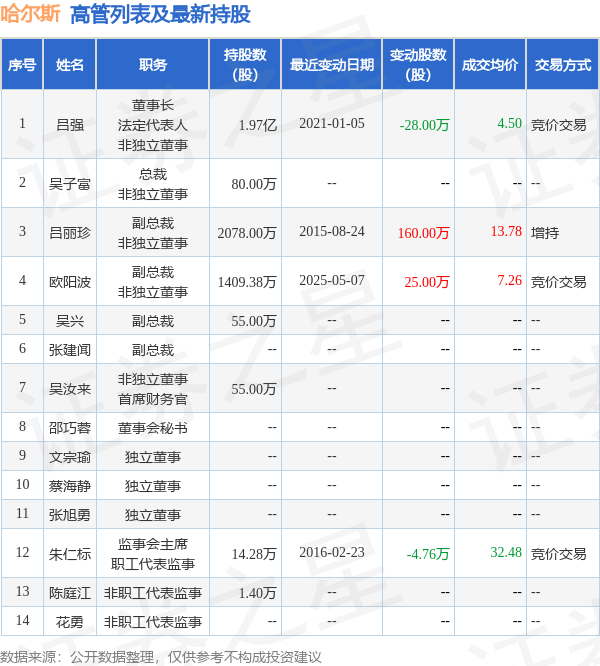Screen dimensions: 600x666
Task: Click 吕强's 竞价交易 transaction cell
Action: [558, 125]
